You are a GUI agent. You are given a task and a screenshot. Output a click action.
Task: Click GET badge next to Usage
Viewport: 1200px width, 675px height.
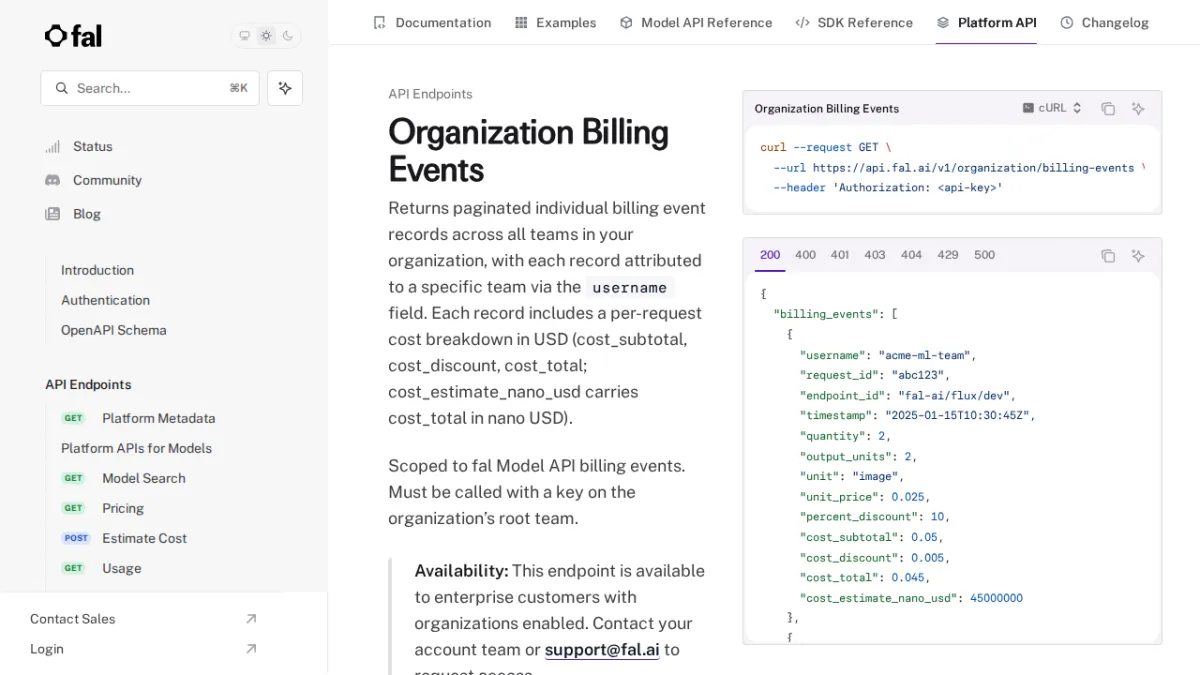click(74, 568)
